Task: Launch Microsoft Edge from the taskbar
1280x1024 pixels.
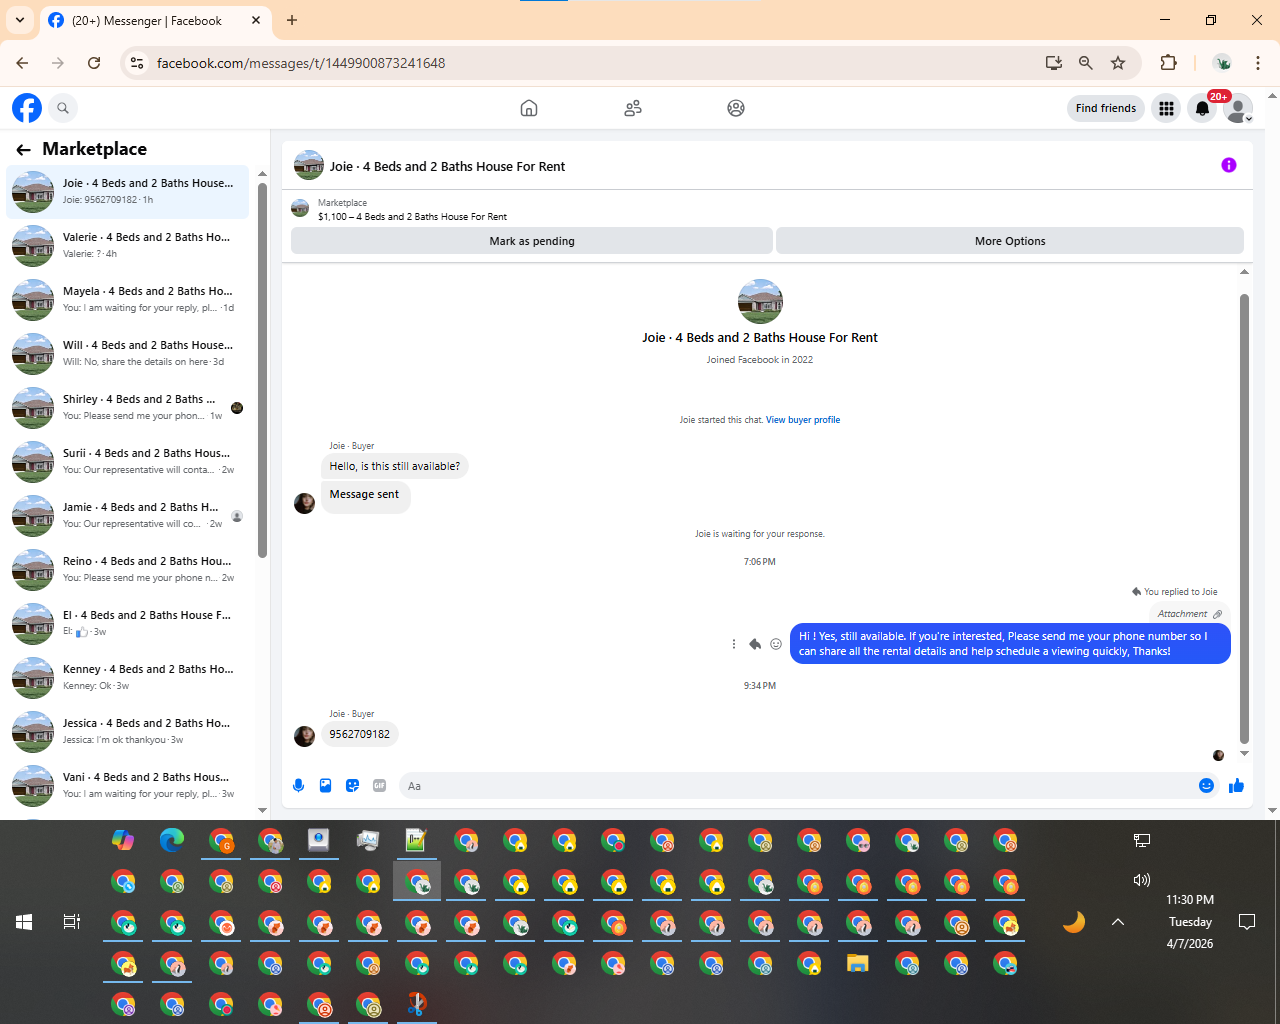Action: [x=172, y=841]
